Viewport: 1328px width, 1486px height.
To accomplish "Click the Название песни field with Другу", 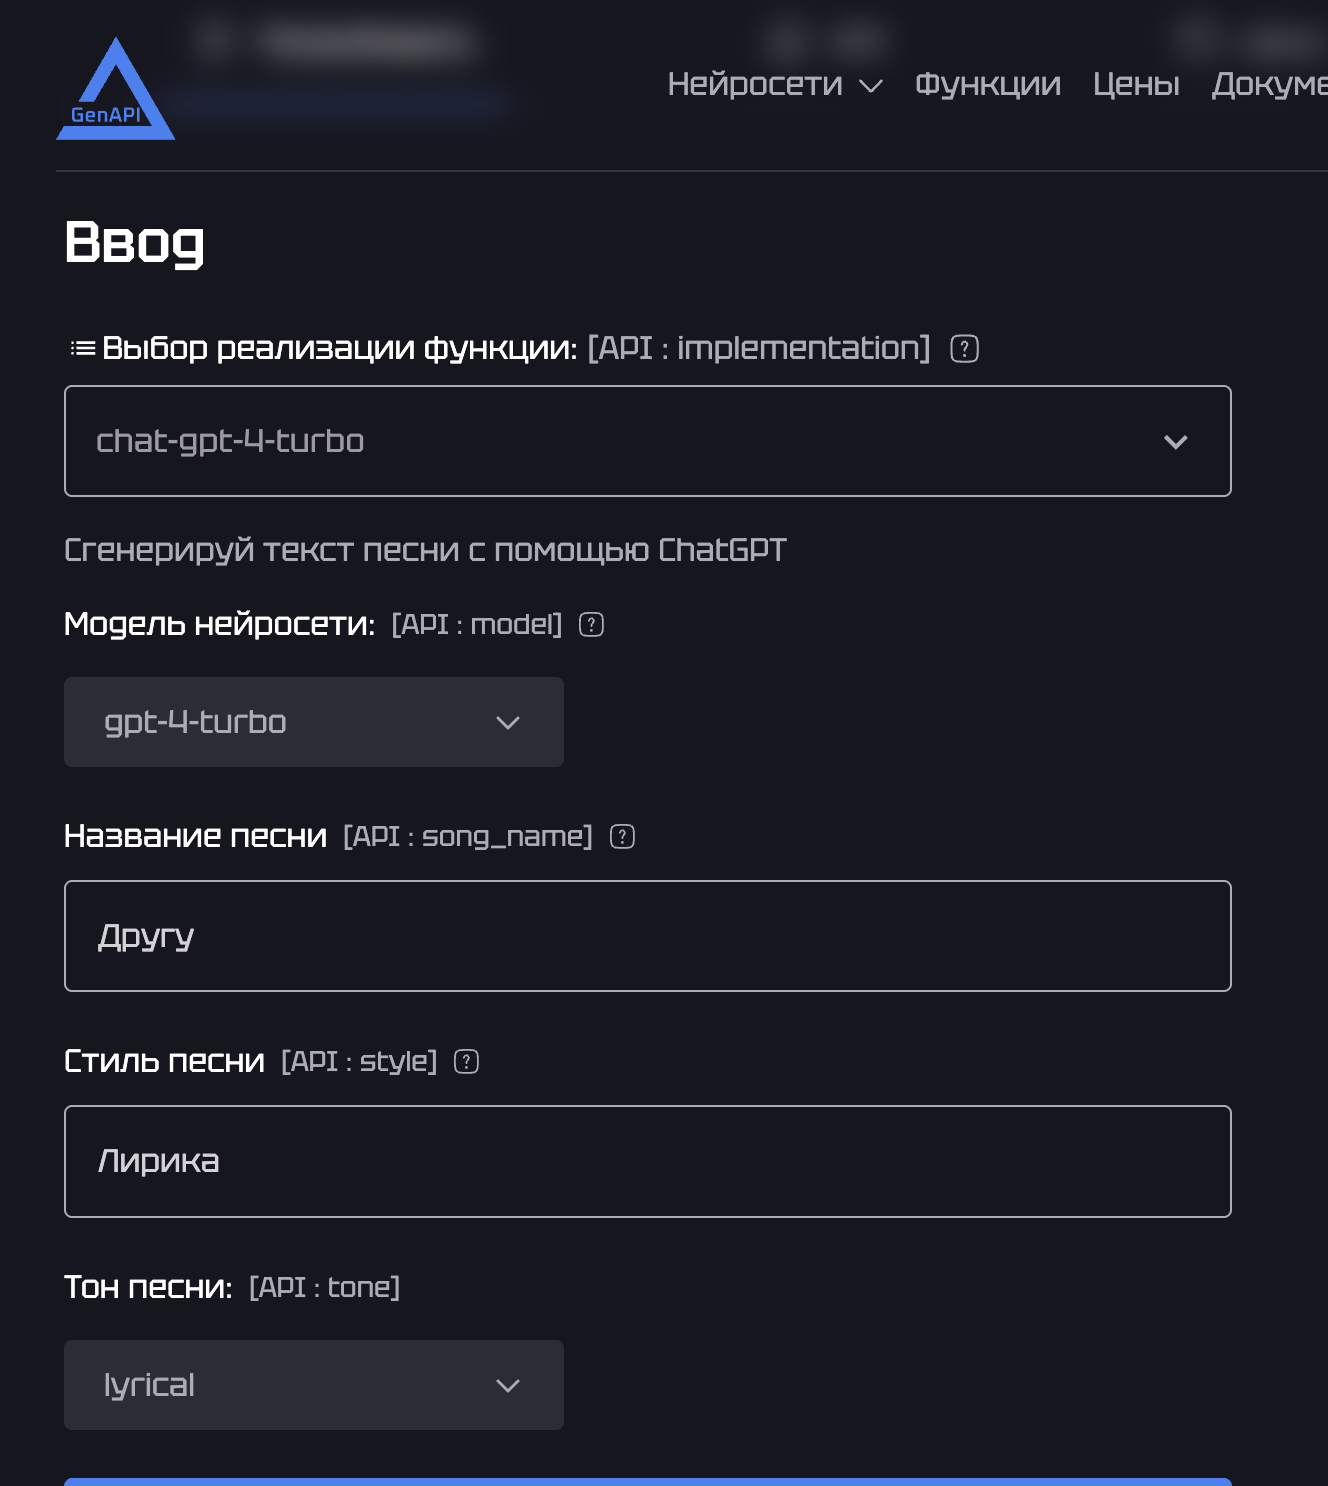I will 648,936.
